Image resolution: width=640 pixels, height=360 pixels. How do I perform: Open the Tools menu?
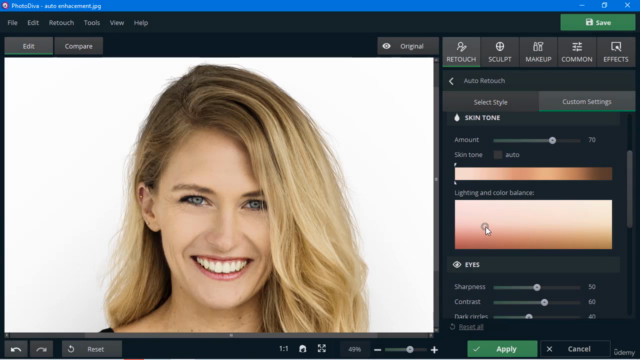pos(92,23)
